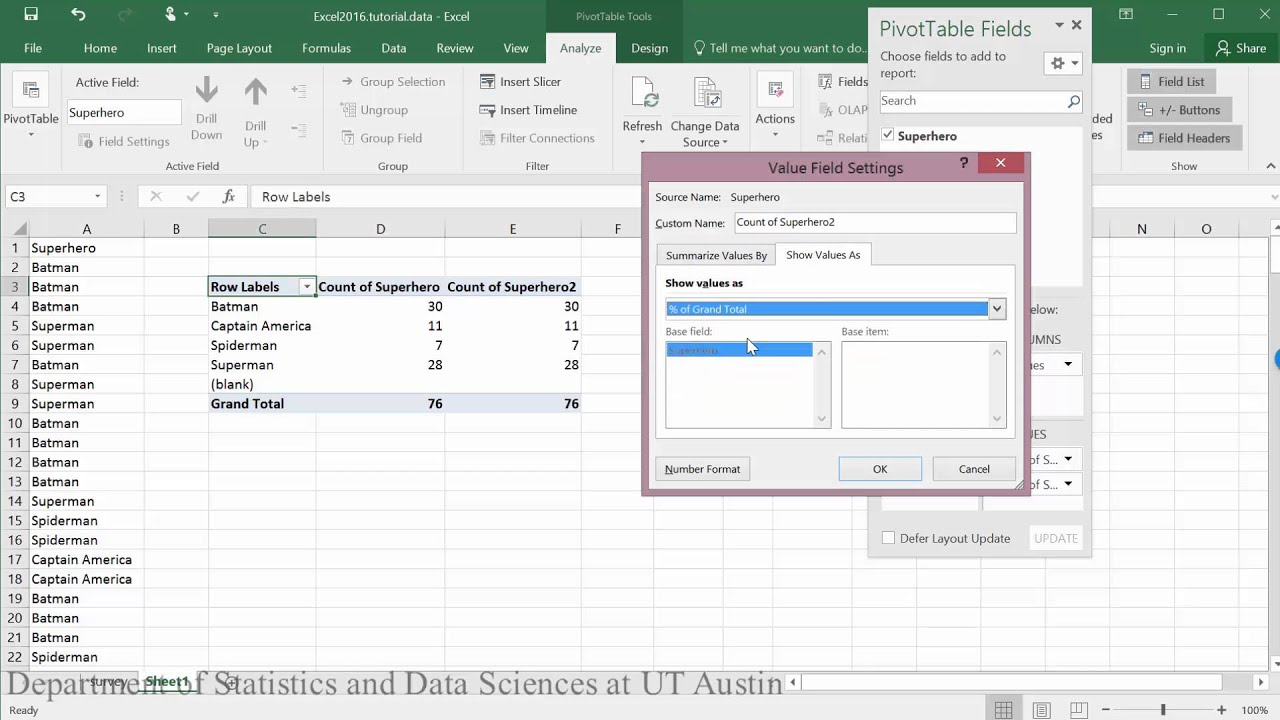1280x720 pixels.
Task: Click zoom in plus on status bar
Action: pyautogui.click(x=1221, y=710)
